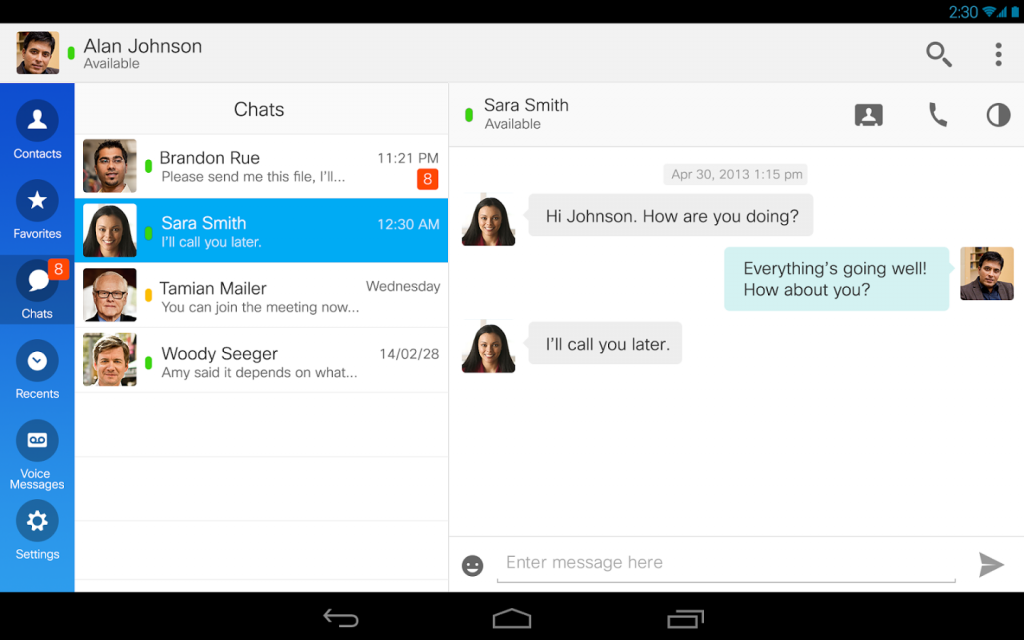The image size is (1024, 640).
Task: Click the unread badge 8 on Brandon Rue
Action: tap(428, 179)
